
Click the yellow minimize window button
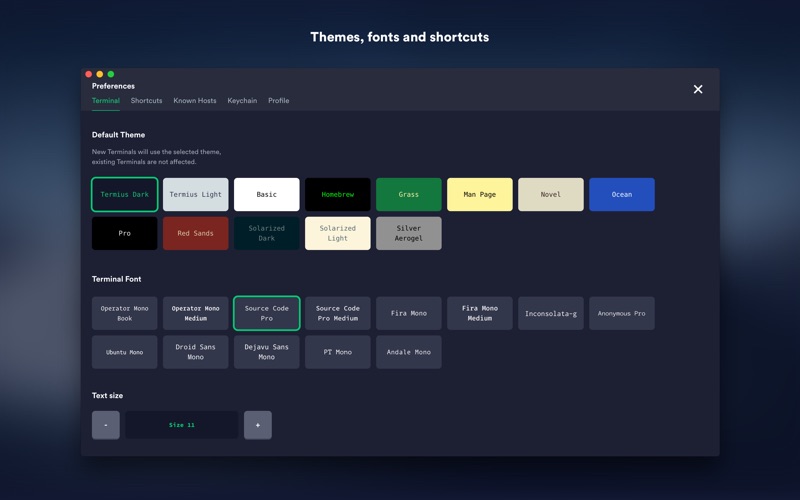pyautogui.click(x=99, y=74)
